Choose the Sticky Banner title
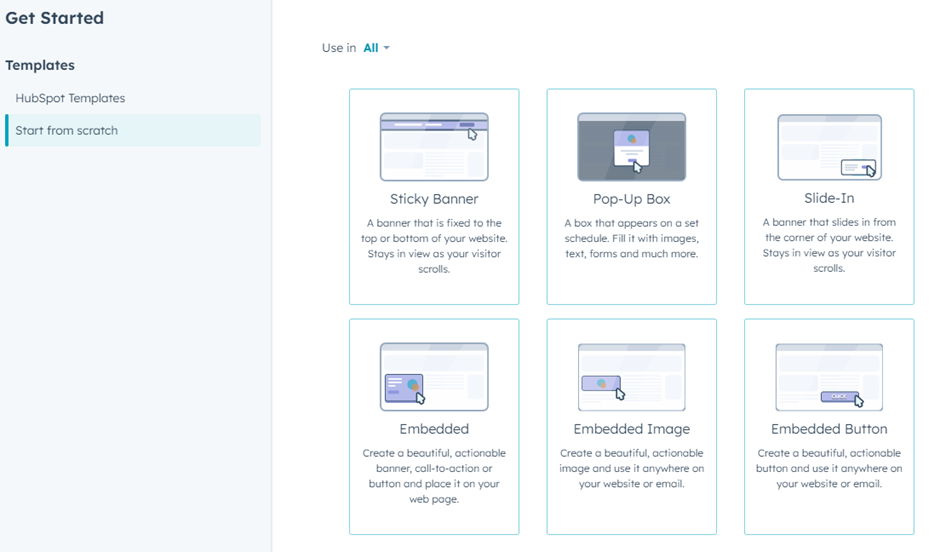 click(x=434, y=199)
